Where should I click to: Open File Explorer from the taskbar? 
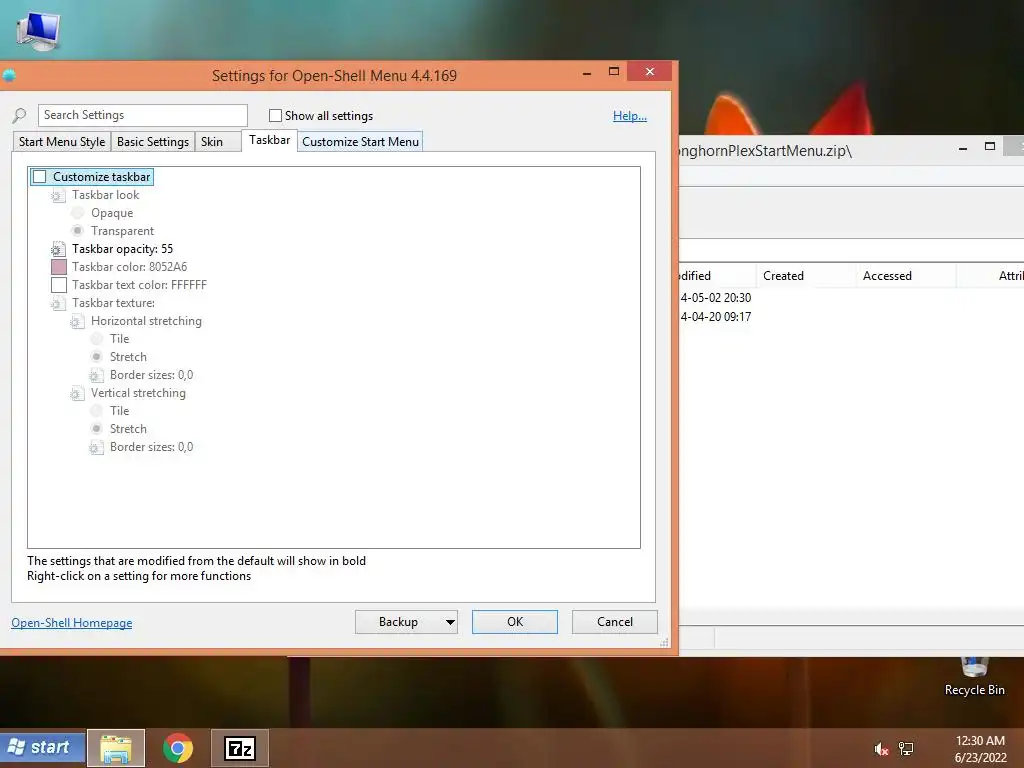[116, 748]
